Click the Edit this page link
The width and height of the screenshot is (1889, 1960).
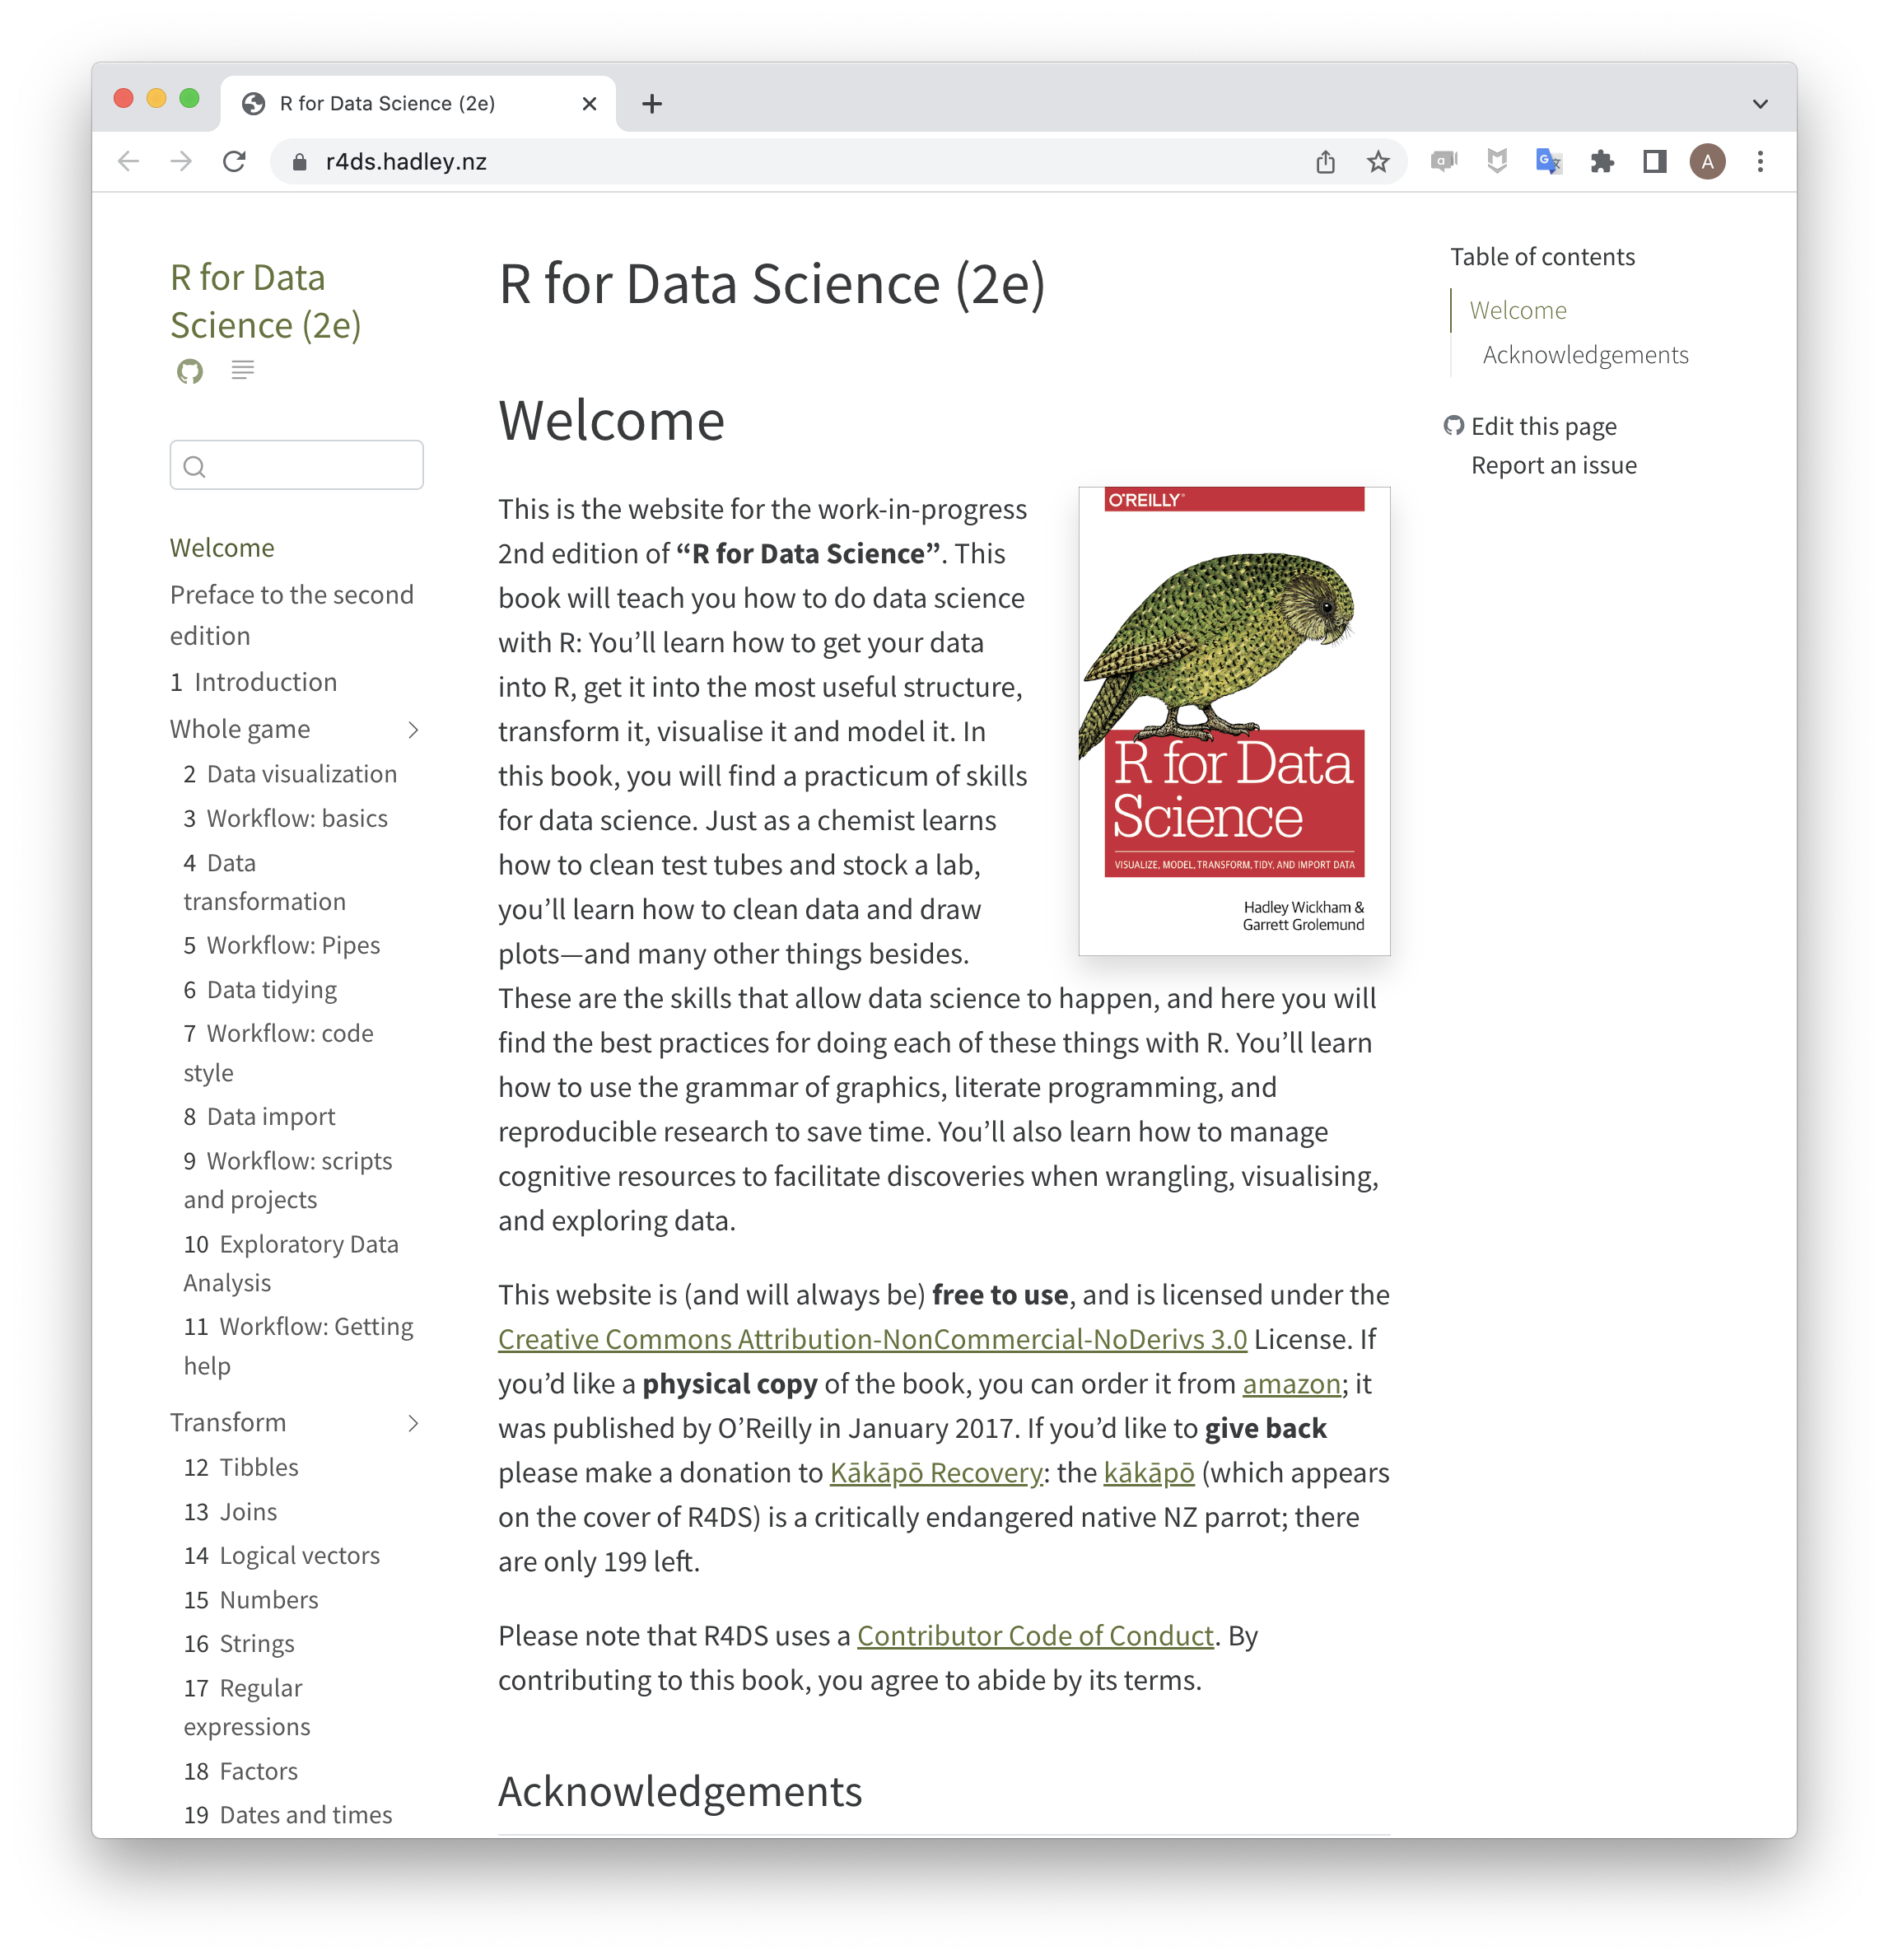(1543, 427)
